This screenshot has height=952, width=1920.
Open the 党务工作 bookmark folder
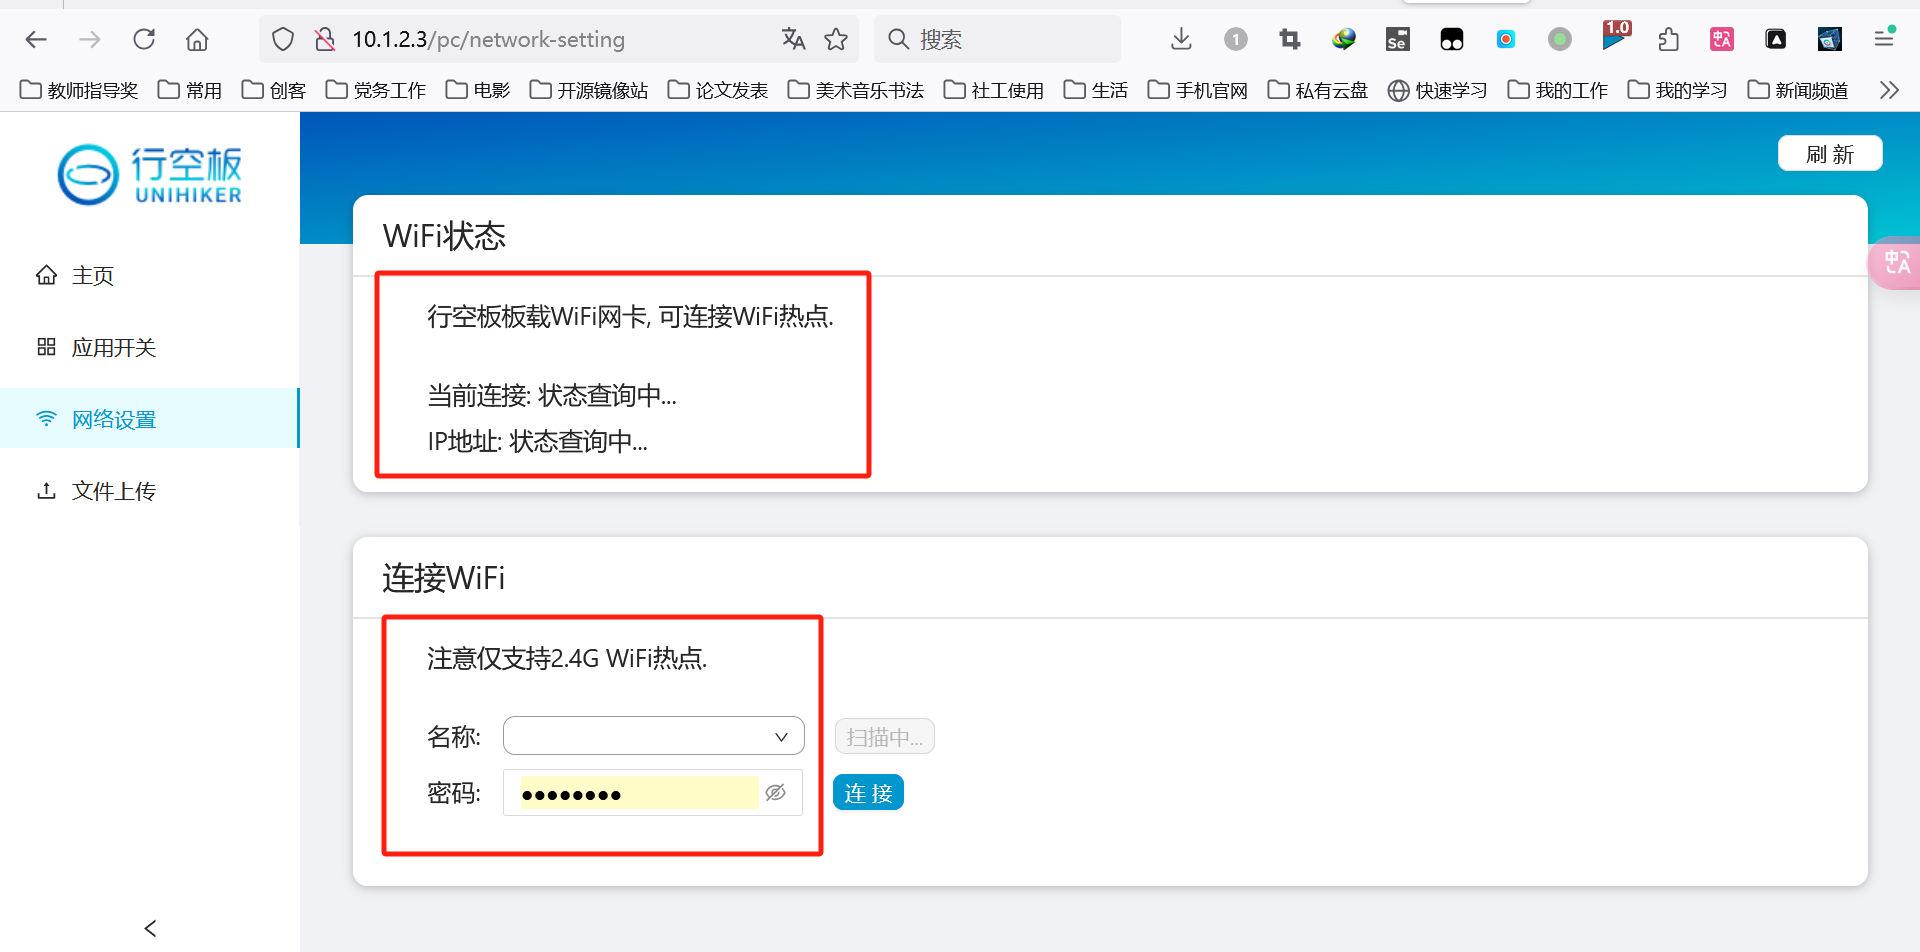(x=376, y=90)
